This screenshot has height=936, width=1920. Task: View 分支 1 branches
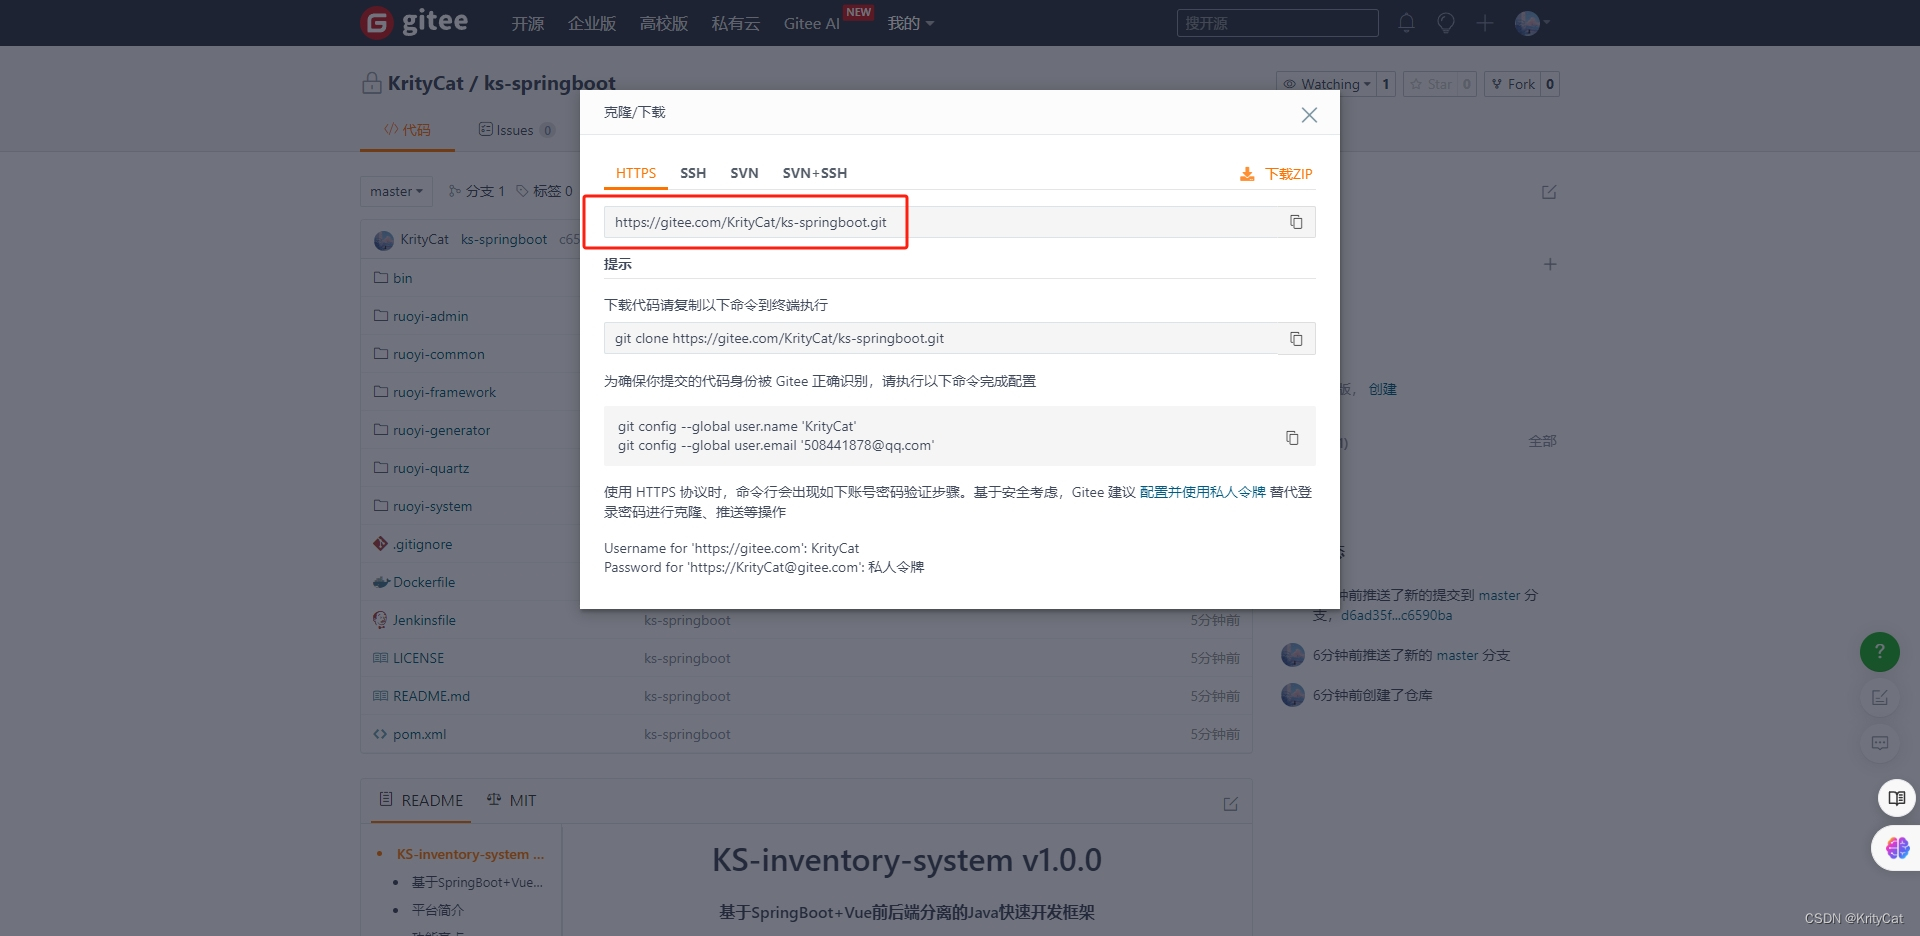tap(476, 191)
